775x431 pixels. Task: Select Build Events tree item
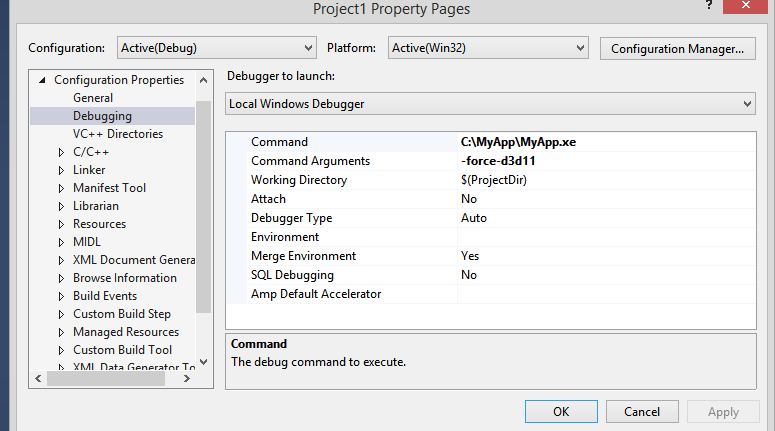click(x=105, y=296)
